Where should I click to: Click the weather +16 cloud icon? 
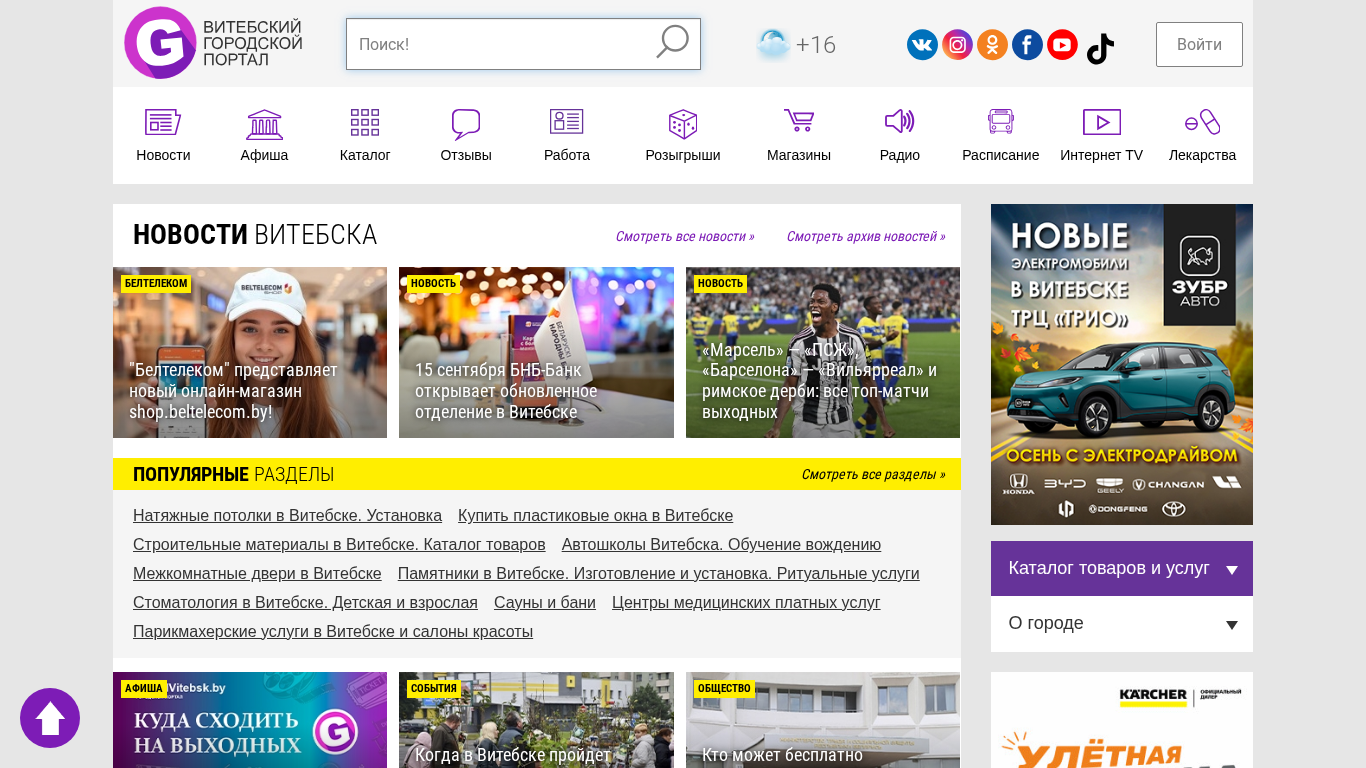(773, 44)
